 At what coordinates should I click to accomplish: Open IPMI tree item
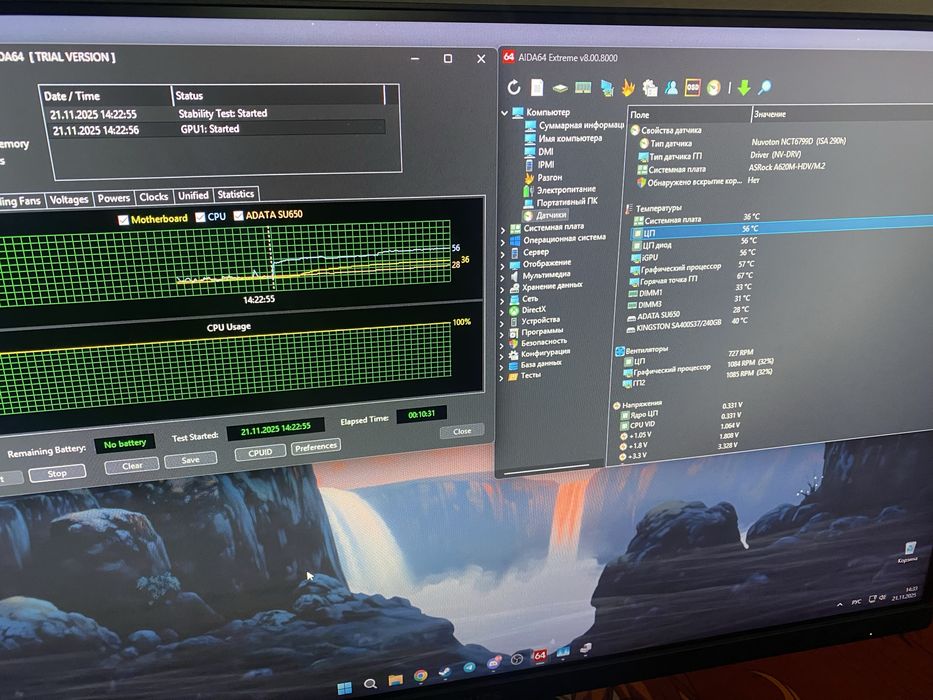(x=546, y=164)
